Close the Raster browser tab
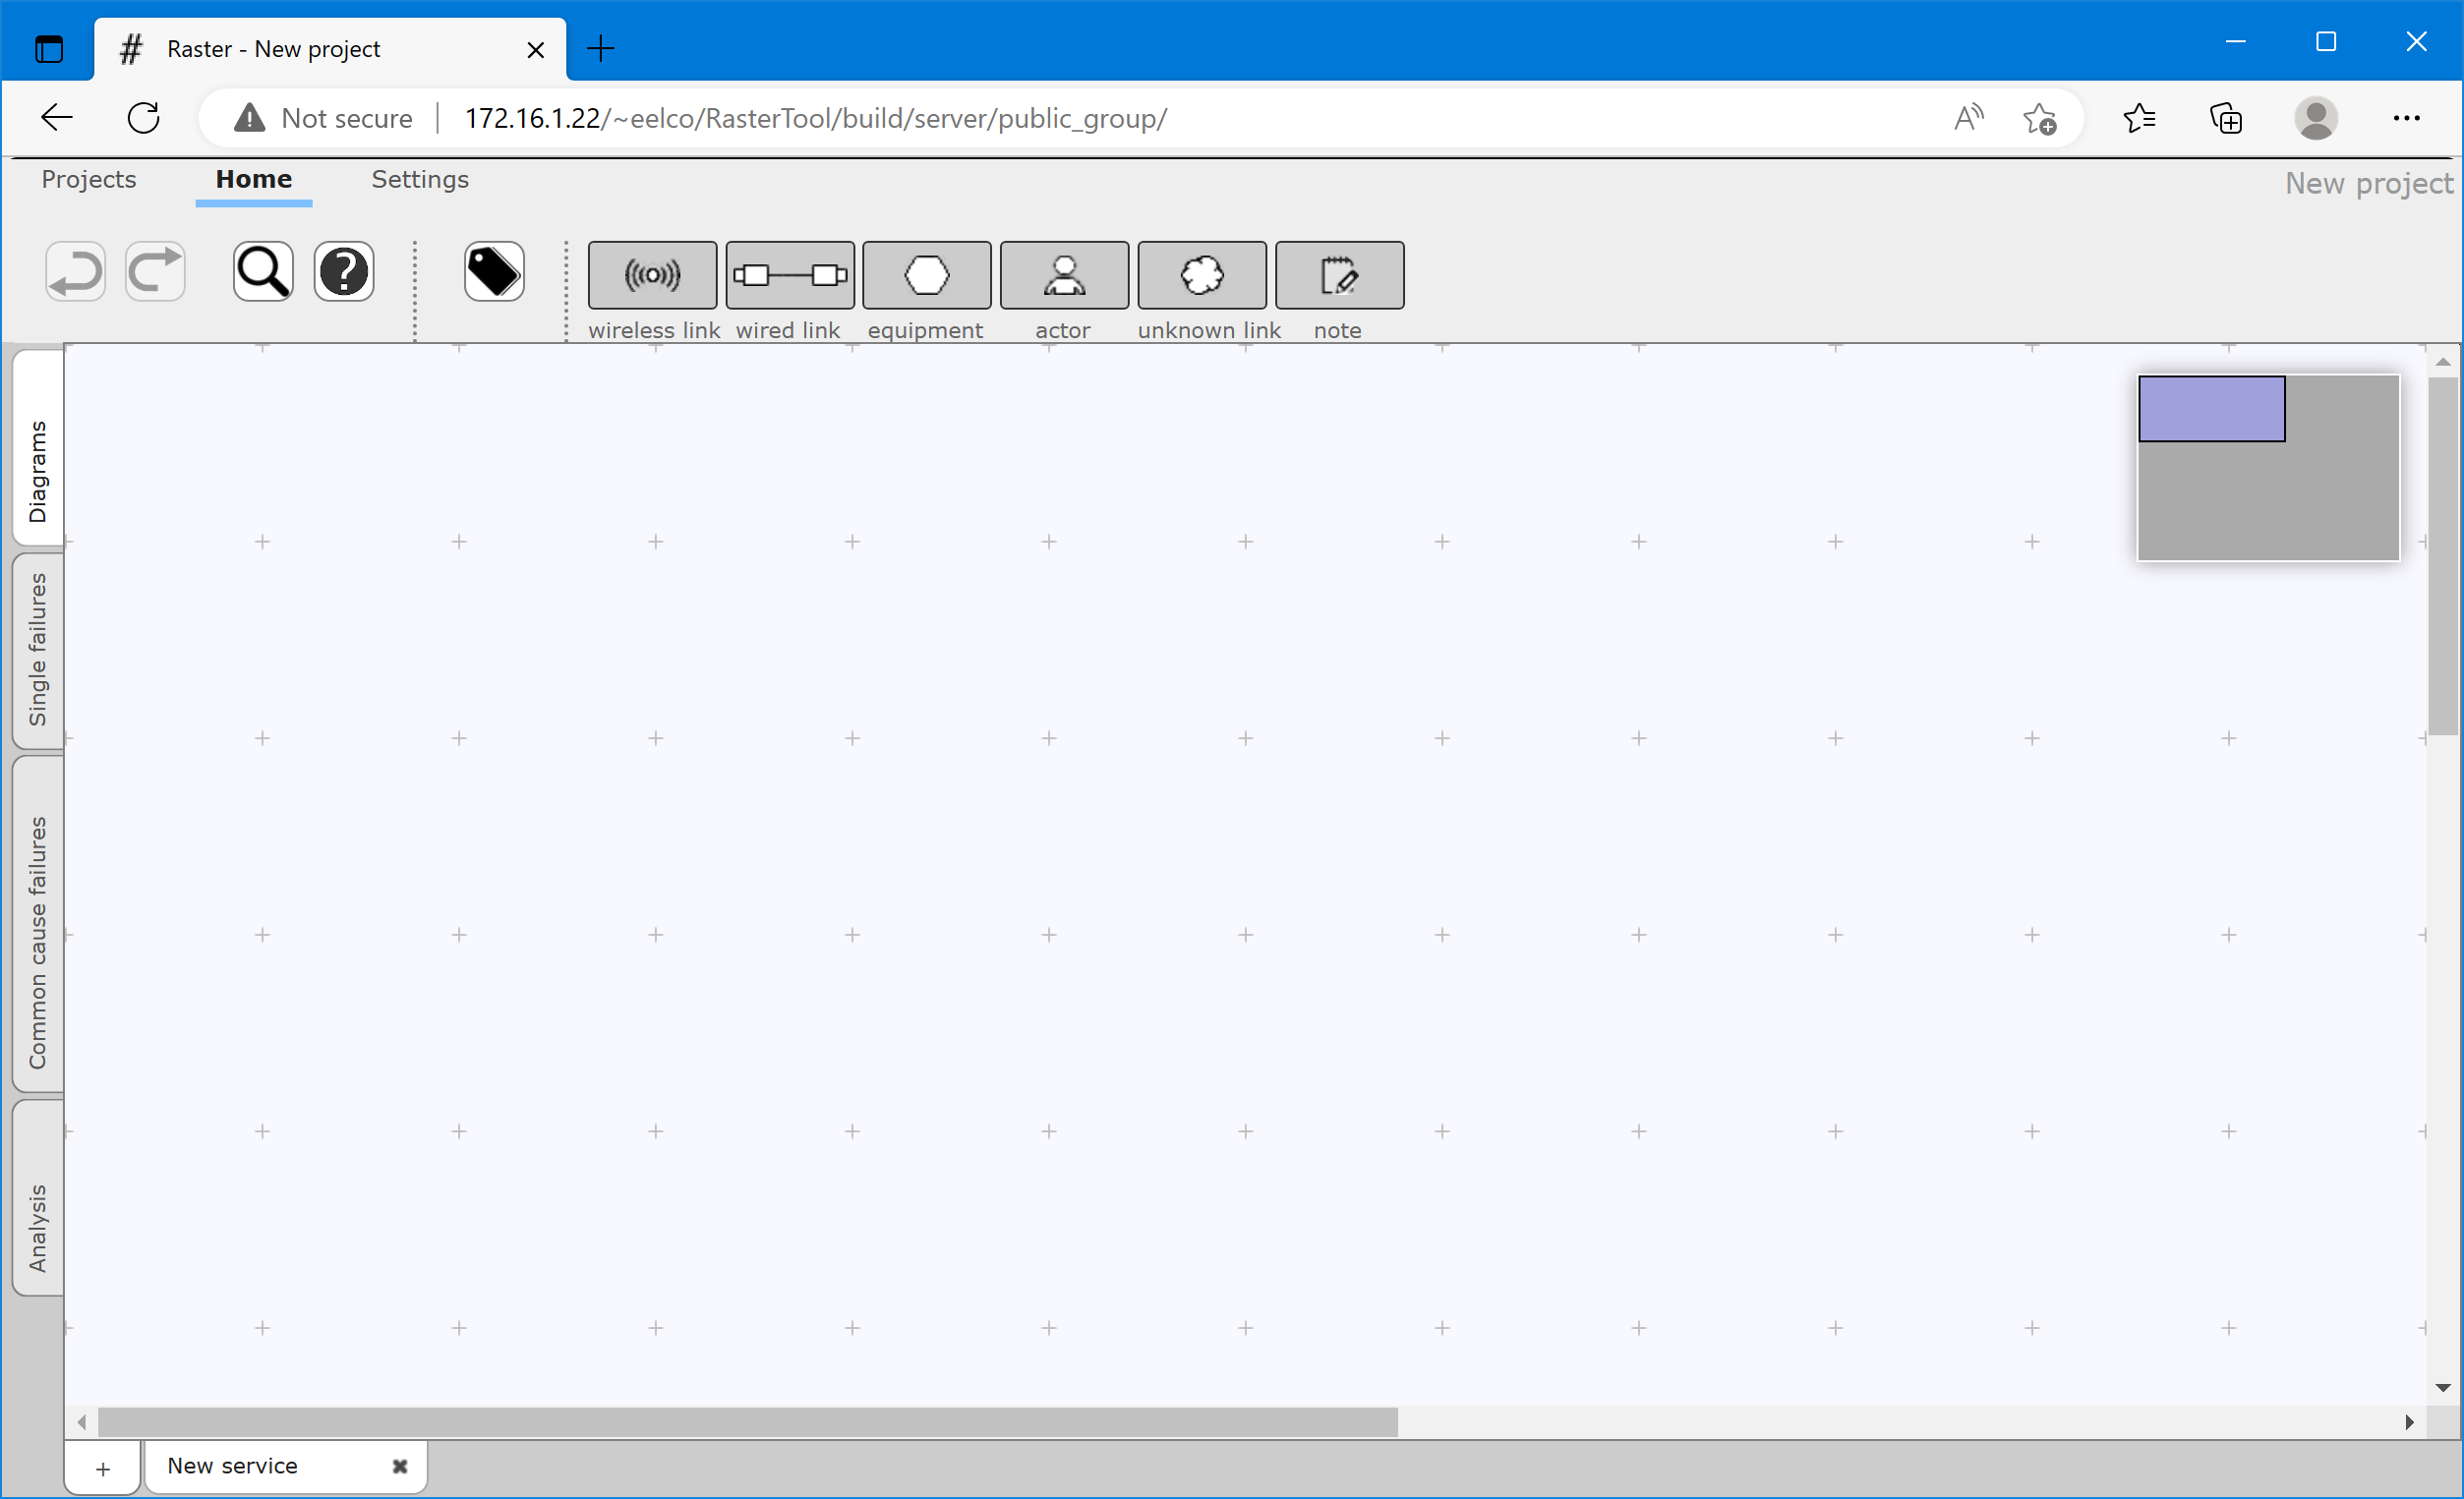The image size is (2464, 1499). click(536, 49)
